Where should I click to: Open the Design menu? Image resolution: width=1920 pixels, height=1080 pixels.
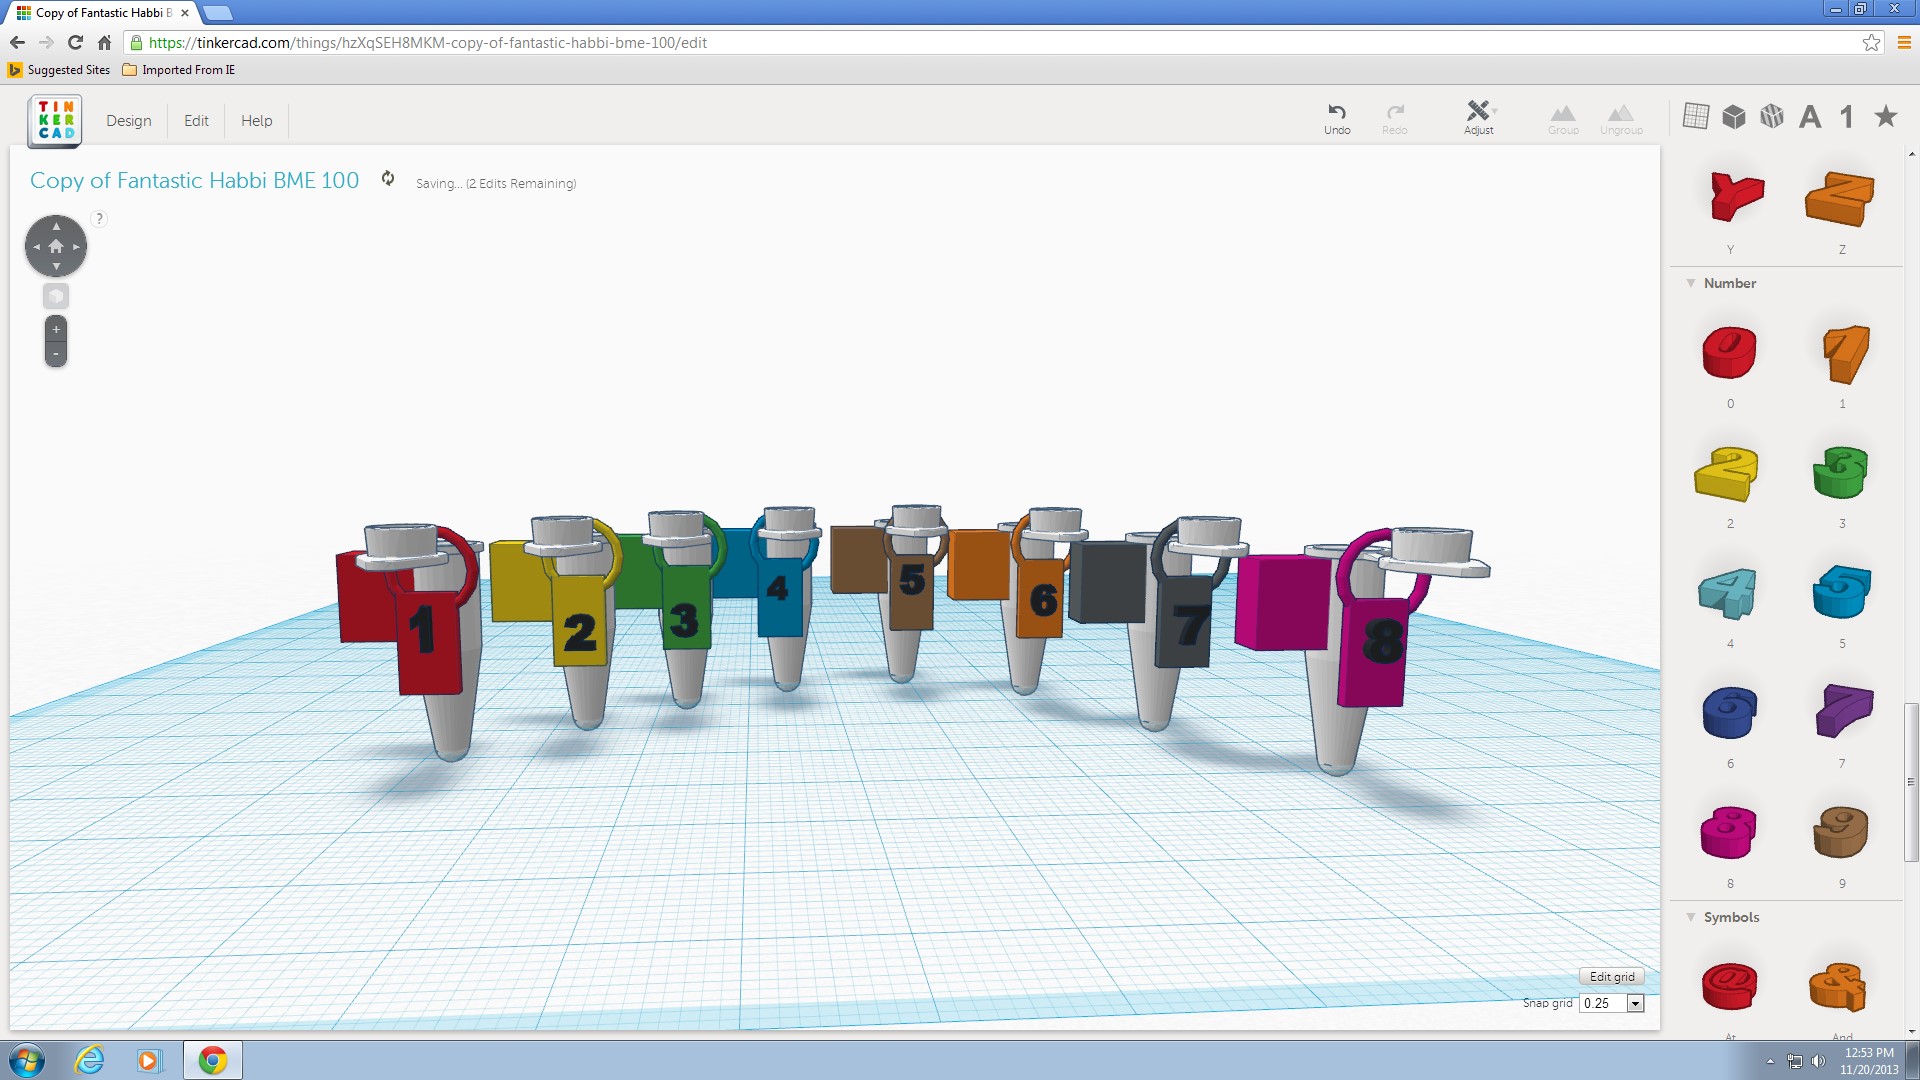(x=129, y=120)
